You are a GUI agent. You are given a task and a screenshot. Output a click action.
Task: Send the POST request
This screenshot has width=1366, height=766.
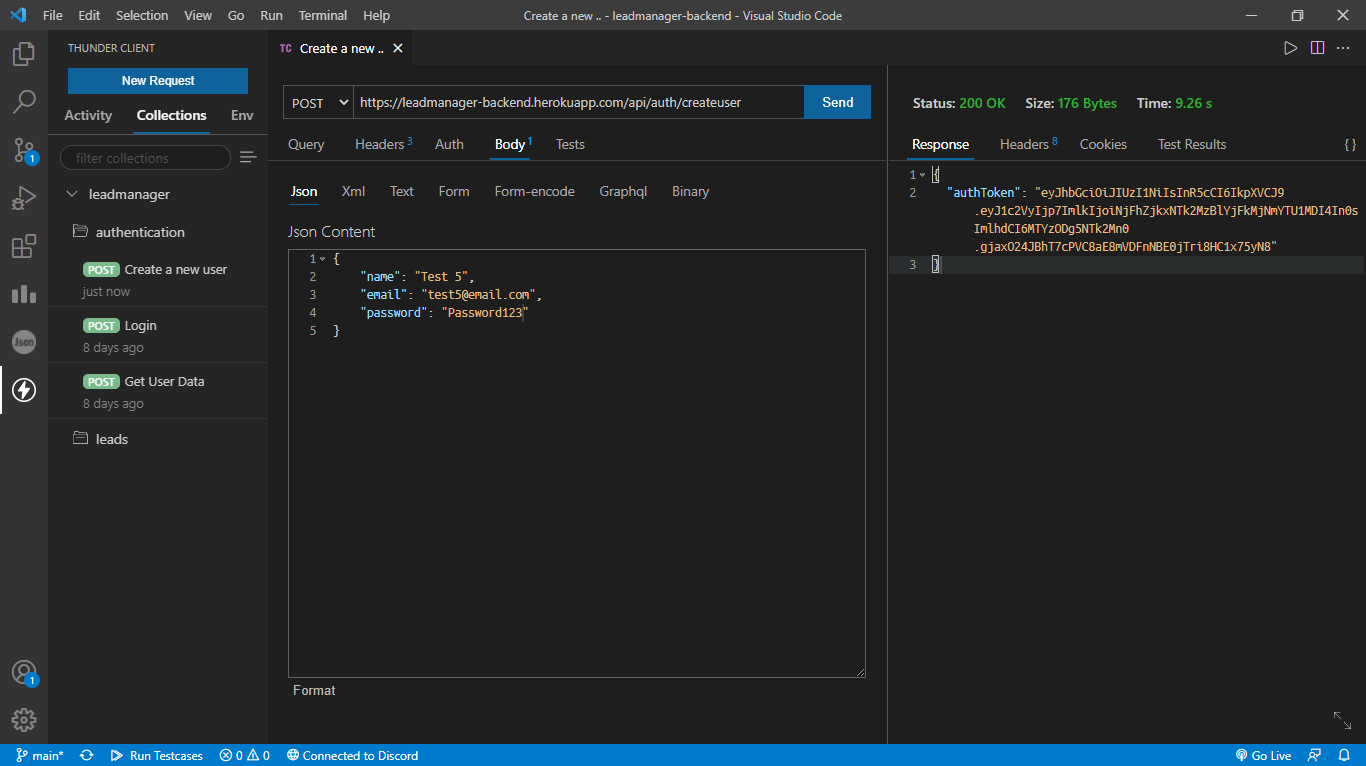837,102
